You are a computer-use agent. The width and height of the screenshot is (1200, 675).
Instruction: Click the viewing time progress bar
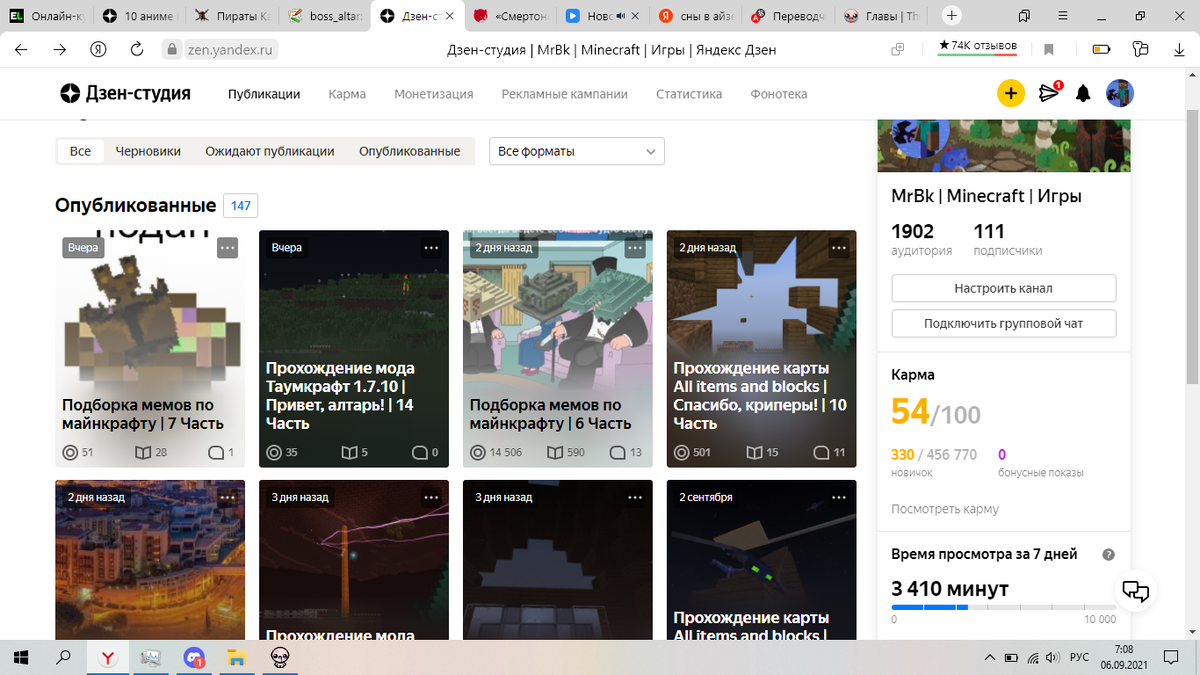click(x=1003, y=607)
